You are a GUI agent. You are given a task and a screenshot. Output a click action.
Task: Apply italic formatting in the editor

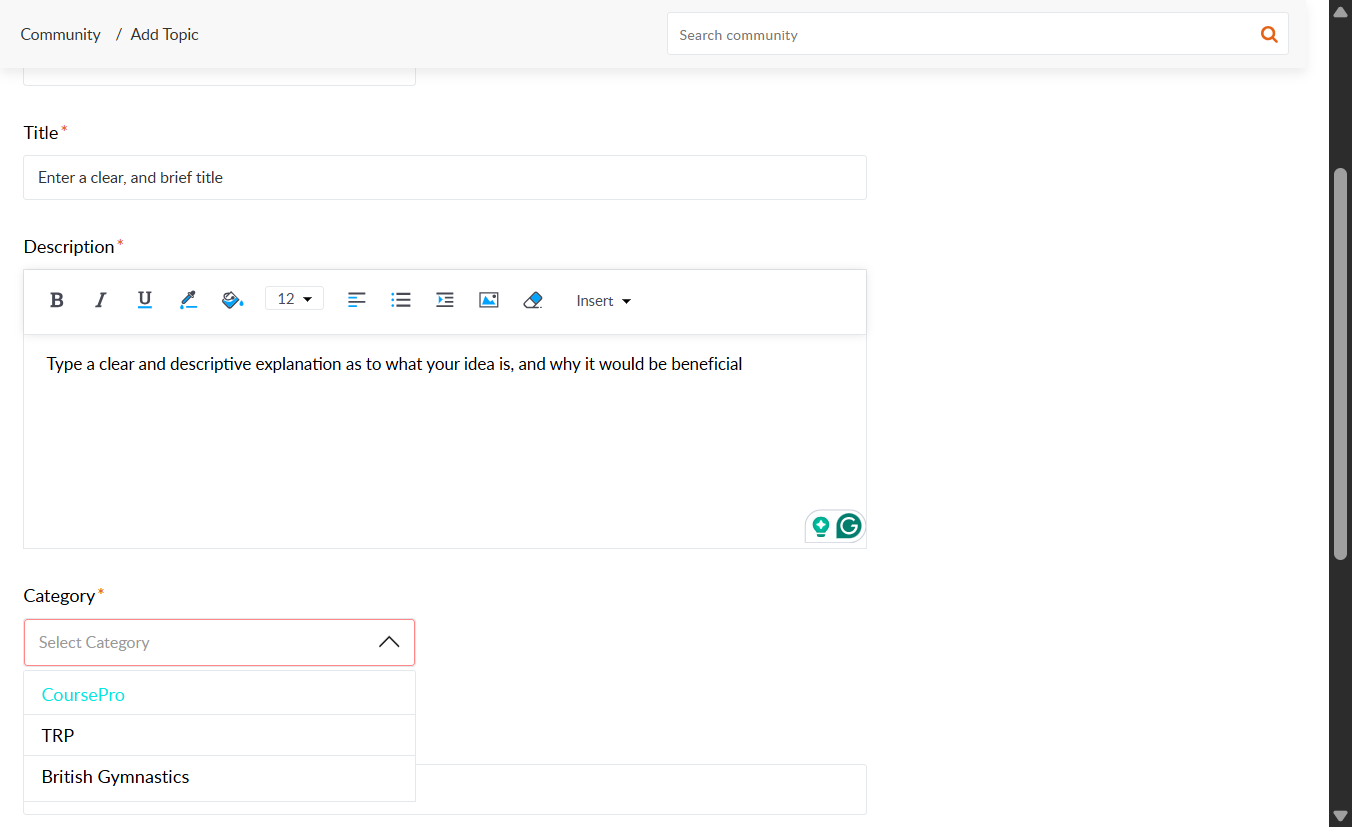point(100,300)
